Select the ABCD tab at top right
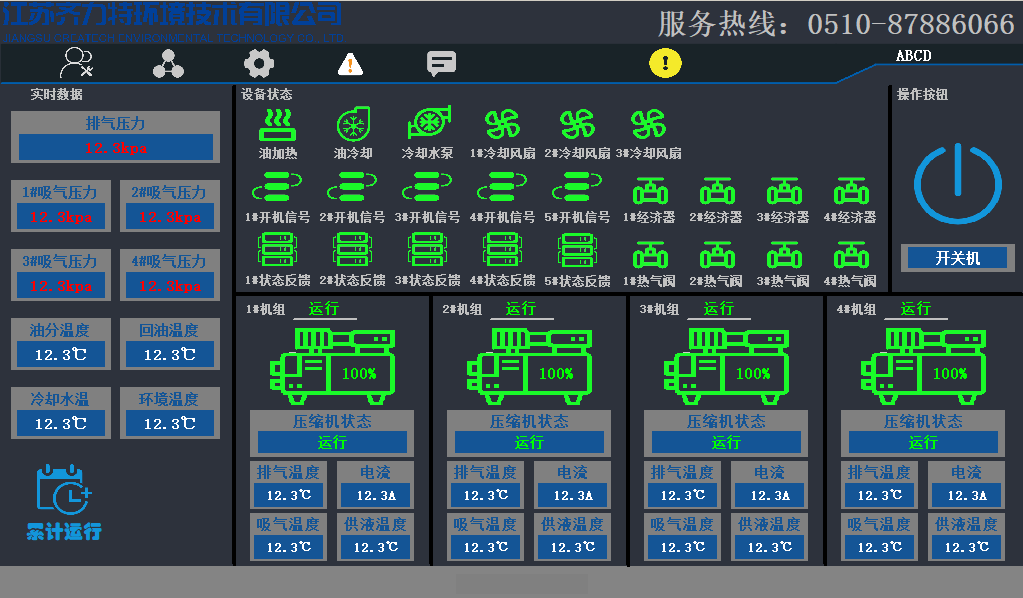The height and width of the screenshot is (598, 1023). coord(913,56)
